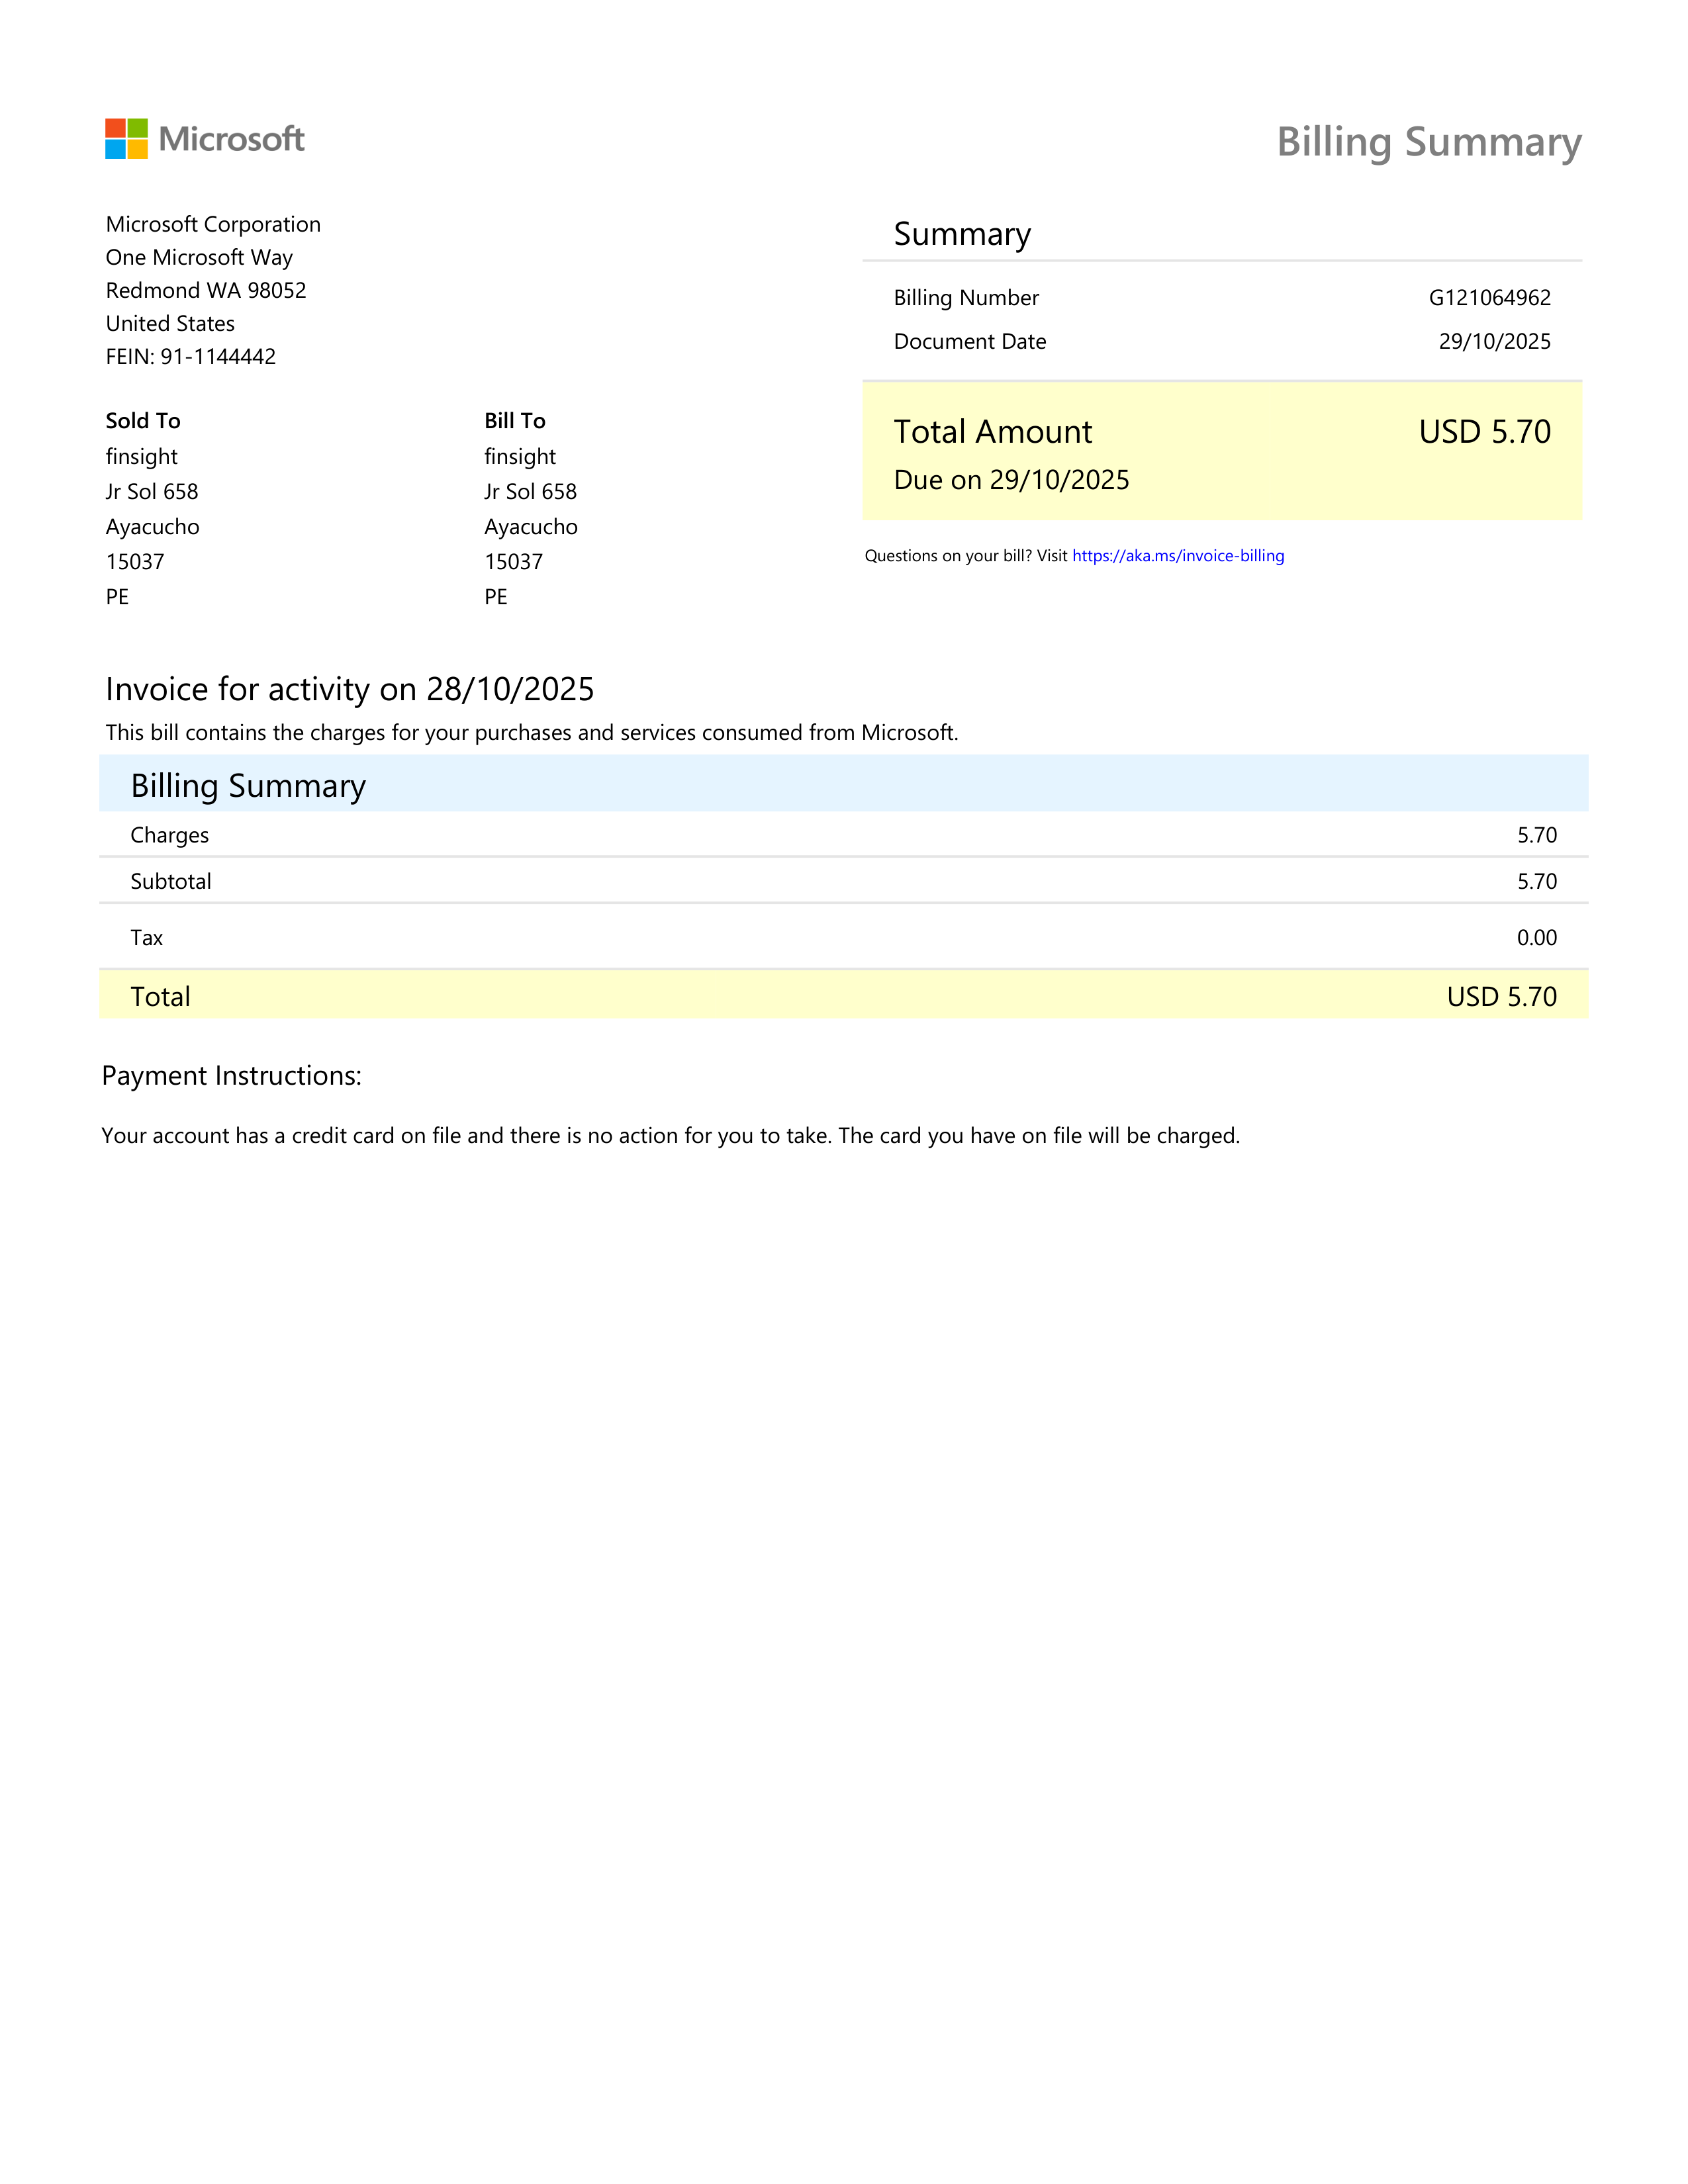Click the 'Charges' row label
The height and width of the screenshot is (2184, 1688).
tap(170, 836)
